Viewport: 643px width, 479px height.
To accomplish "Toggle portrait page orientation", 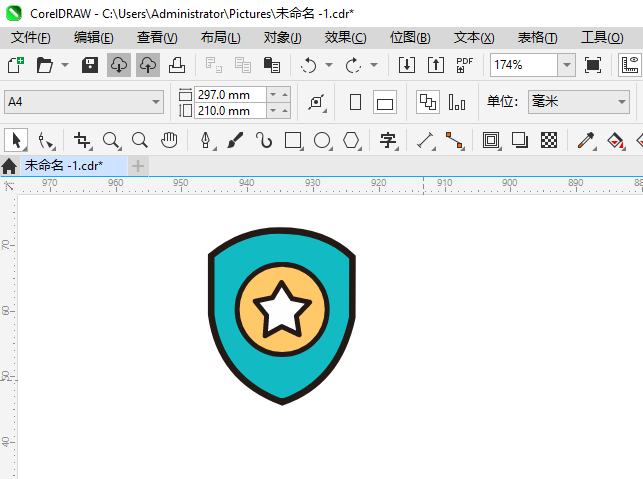I will tap(355, 102).
